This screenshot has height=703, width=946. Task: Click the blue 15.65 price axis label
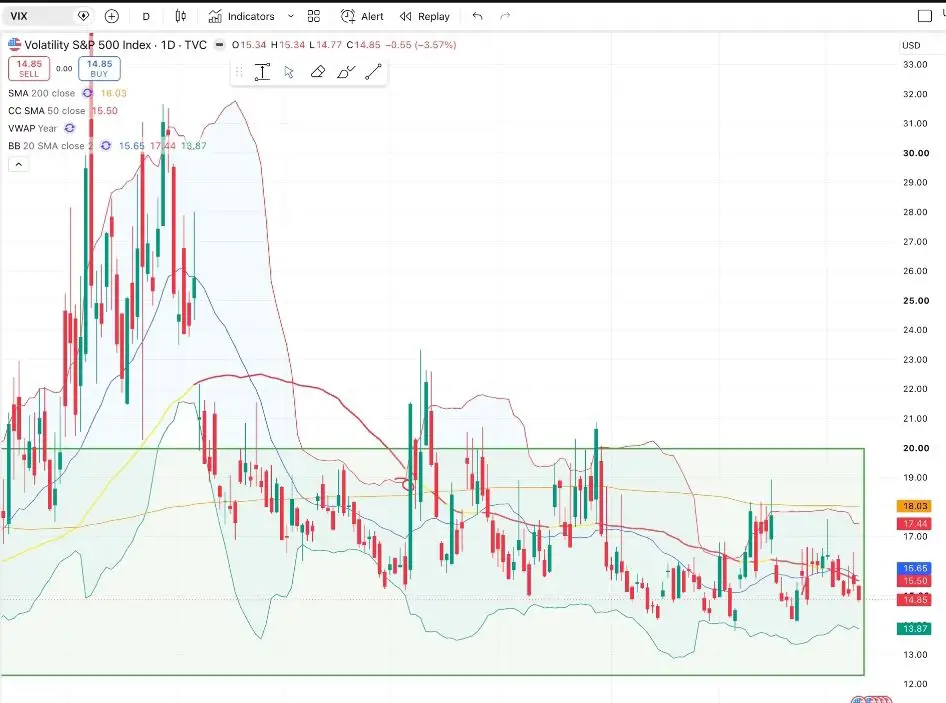click(915, 568)
